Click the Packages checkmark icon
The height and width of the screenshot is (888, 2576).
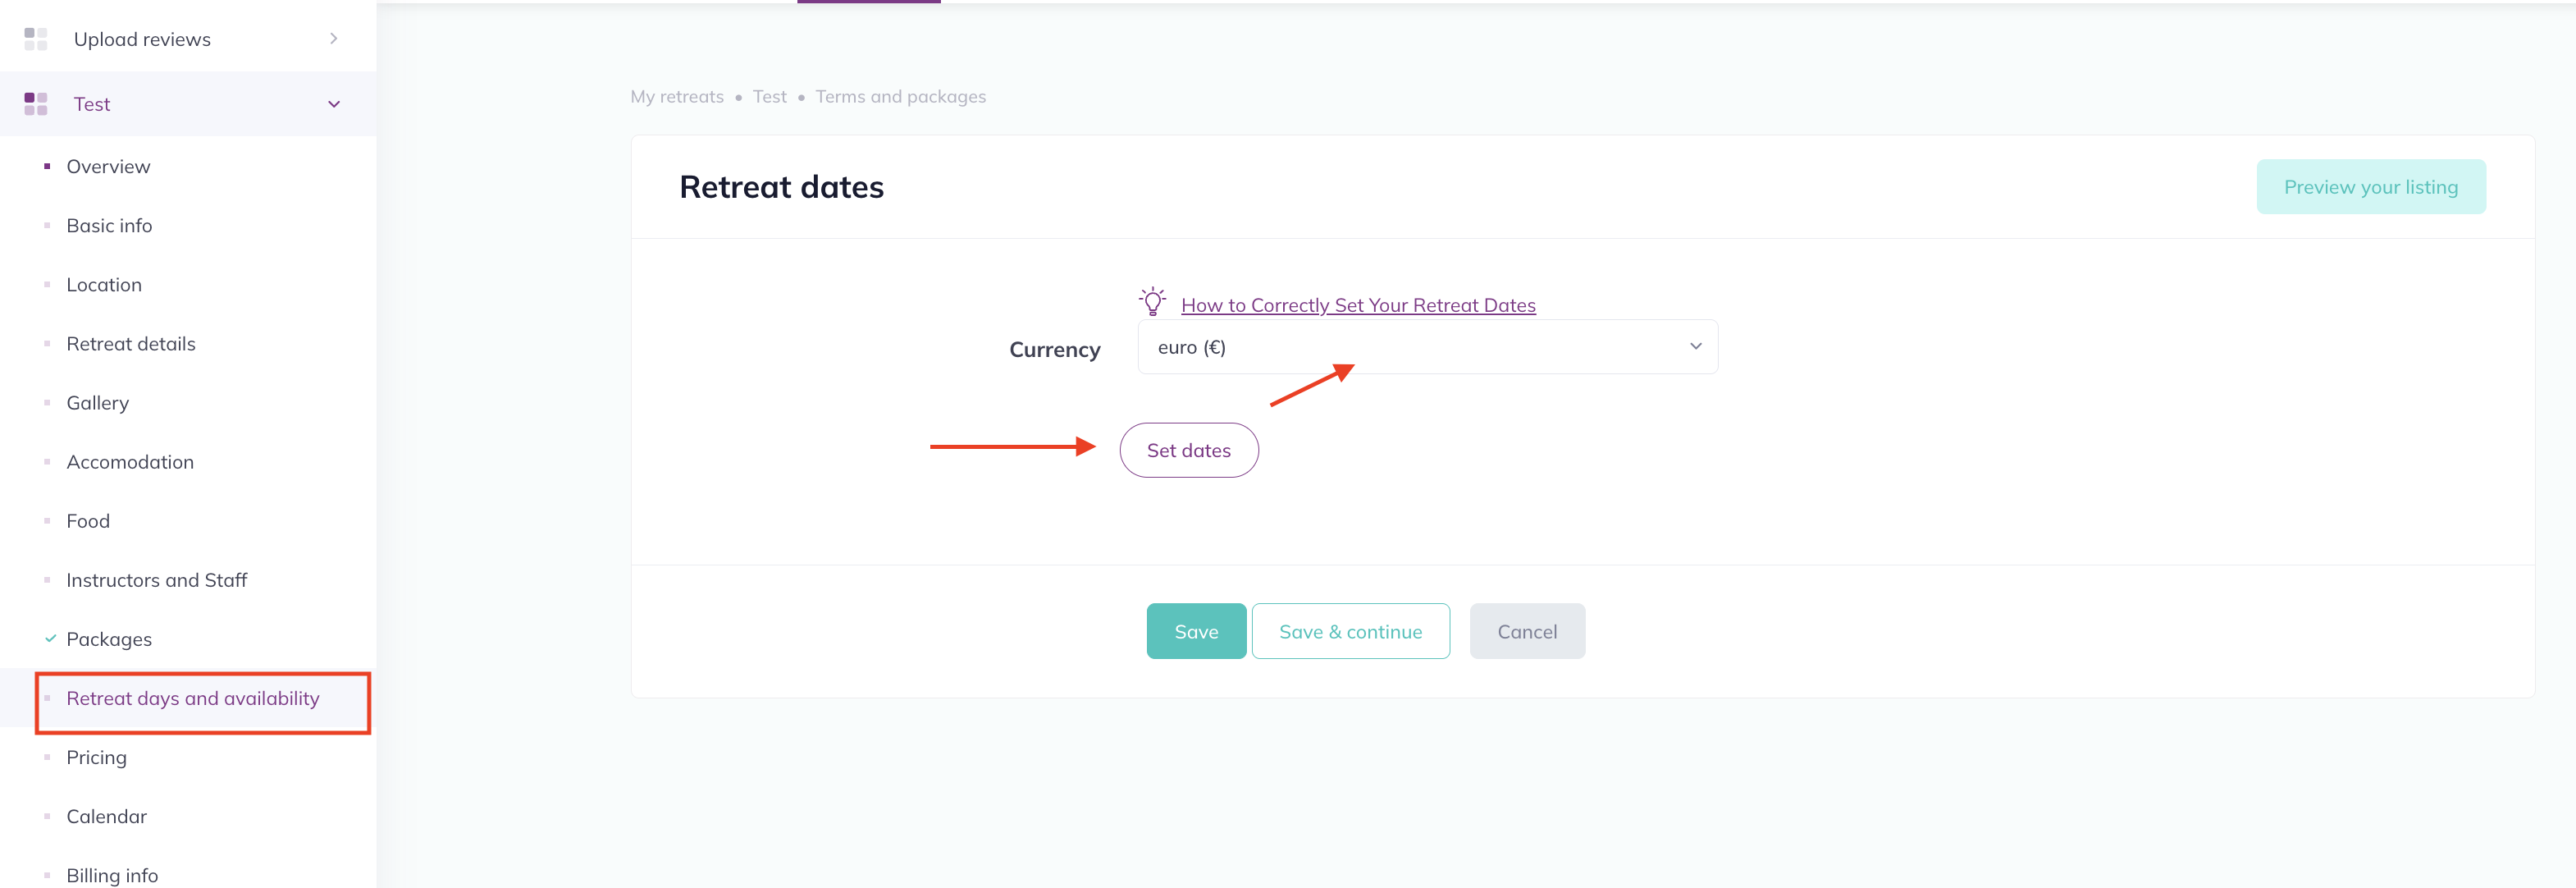[x=50, y=639]
